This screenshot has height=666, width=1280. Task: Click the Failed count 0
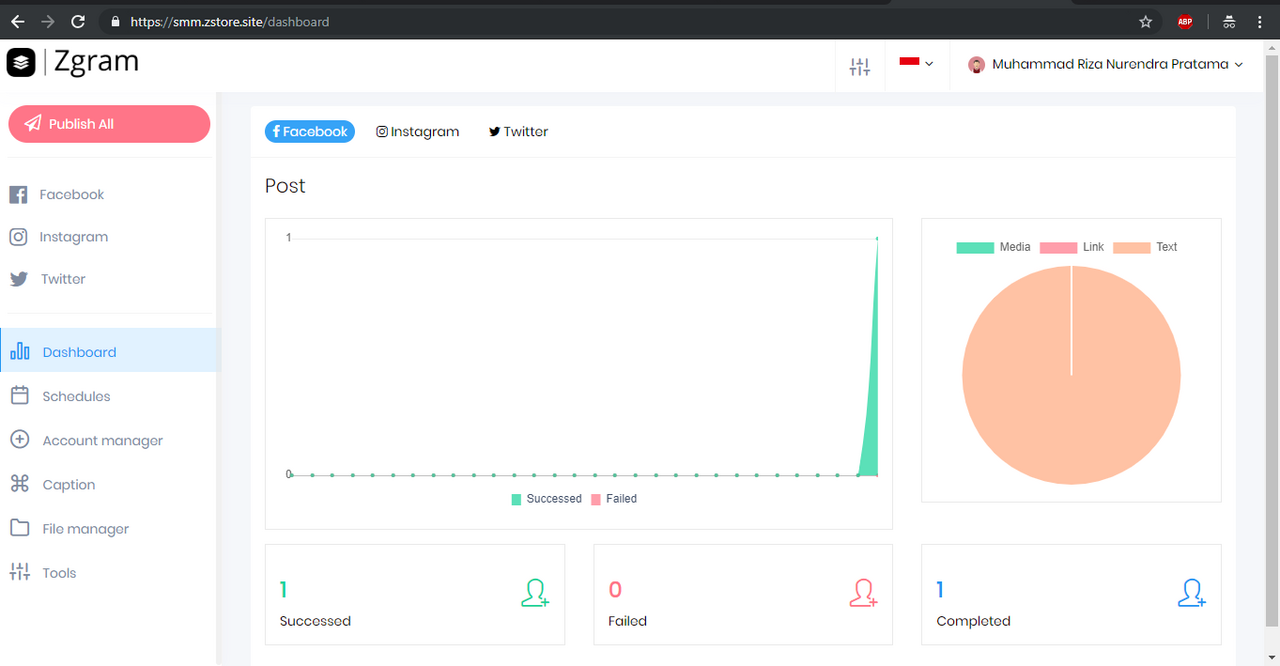[615, 590]
